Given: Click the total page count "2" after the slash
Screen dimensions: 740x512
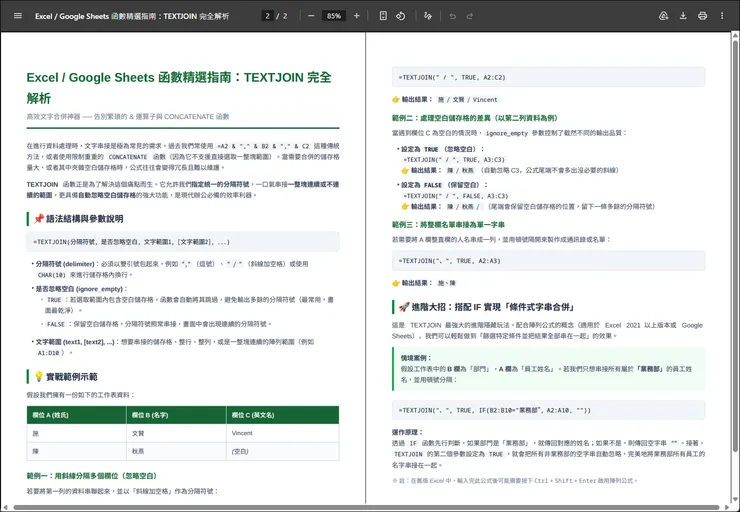Looking at the screenshot, I should [285, 16].
